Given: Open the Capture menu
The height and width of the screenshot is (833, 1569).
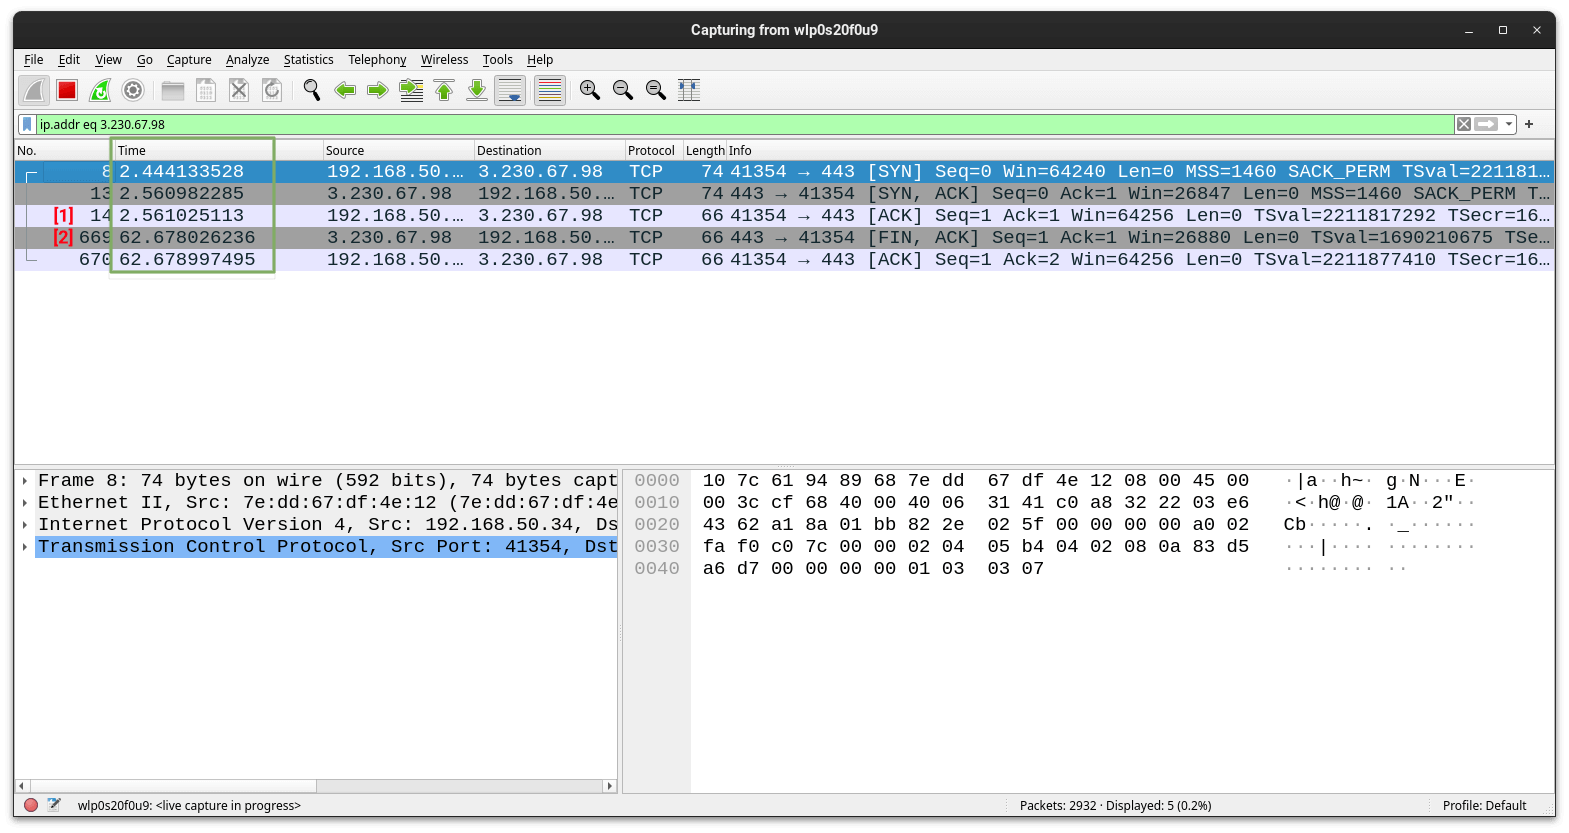Looking at the screenshot, I should coord(189,60).
